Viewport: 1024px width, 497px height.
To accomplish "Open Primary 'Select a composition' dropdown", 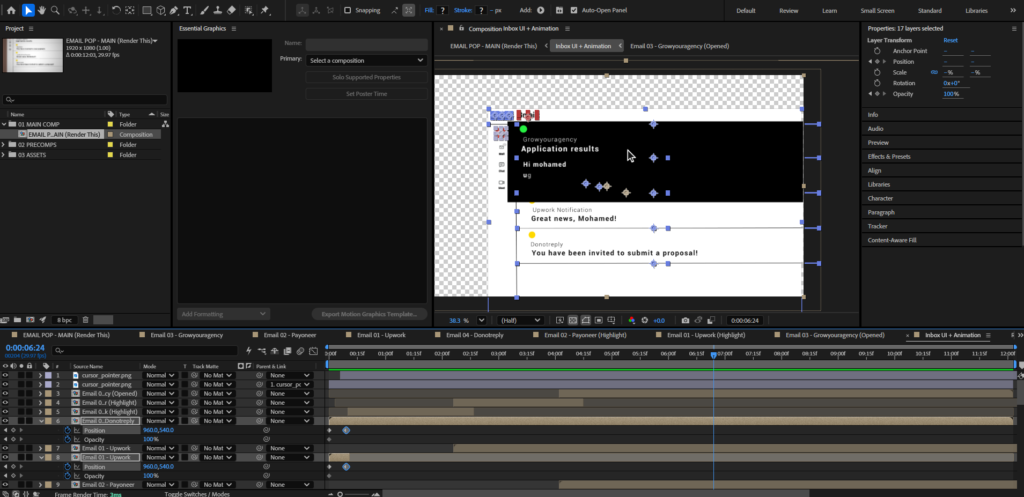I will click(366, 60).
